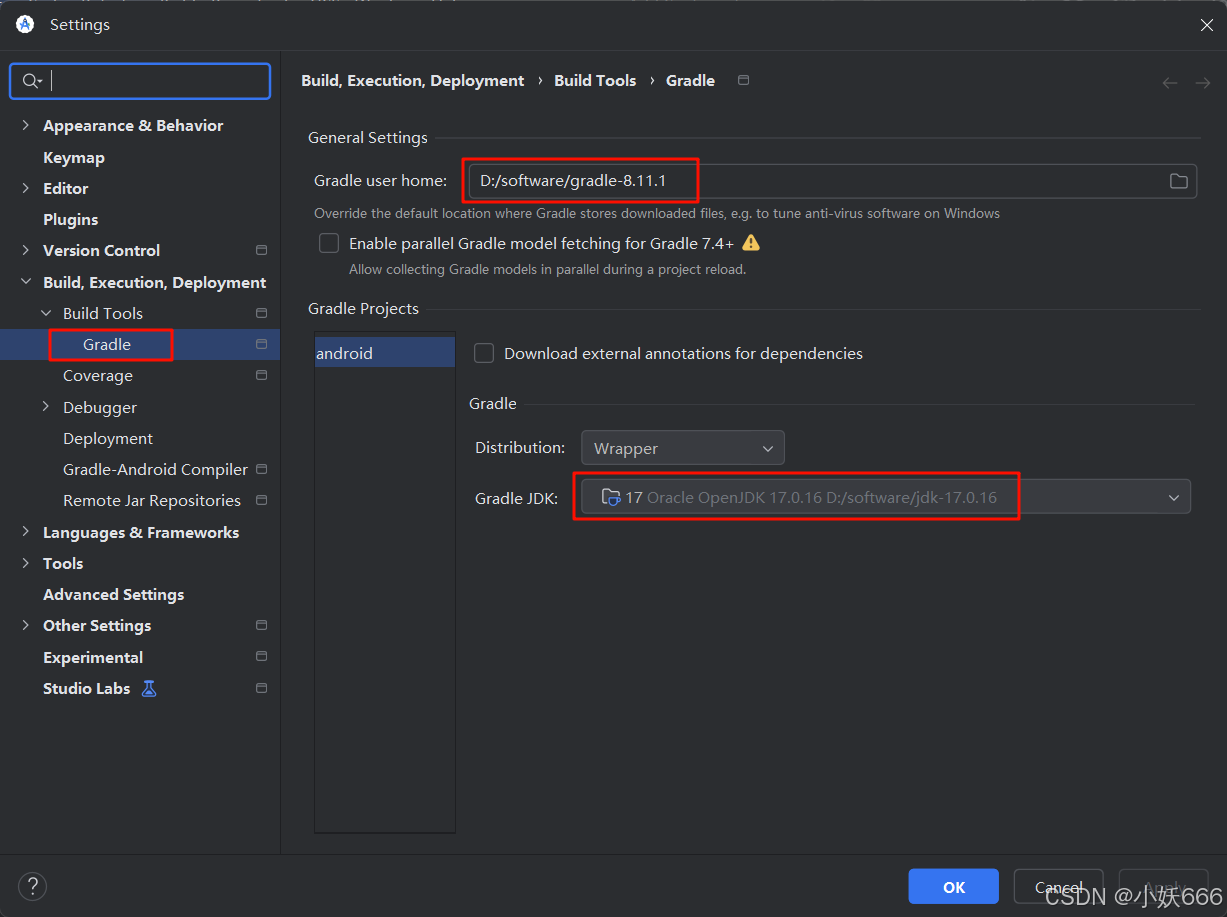Open Deployment settings
This screenshot has width=1227, height=917.
point(108,438)
